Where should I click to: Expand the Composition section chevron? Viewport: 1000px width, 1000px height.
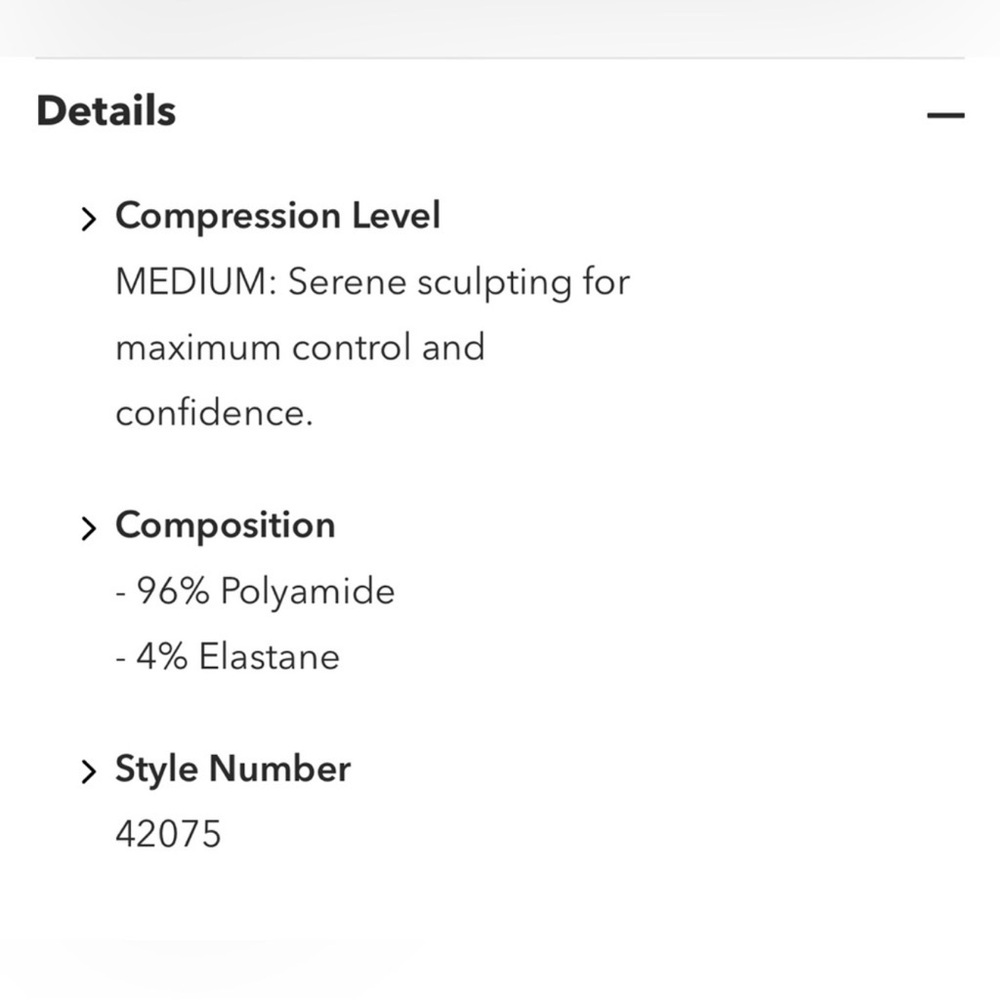(89, 527)
